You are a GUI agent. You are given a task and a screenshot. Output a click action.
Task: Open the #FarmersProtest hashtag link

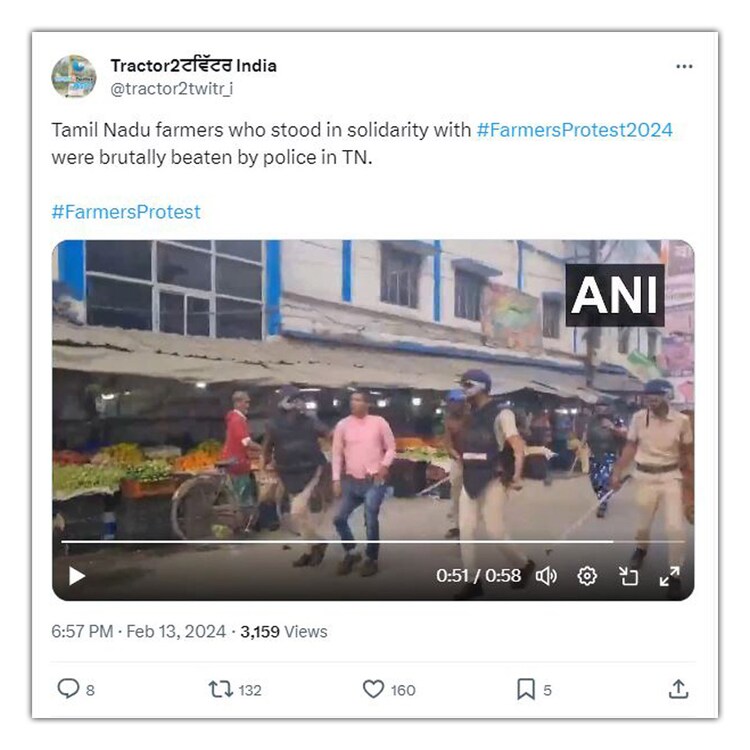[x=126, y=212]
